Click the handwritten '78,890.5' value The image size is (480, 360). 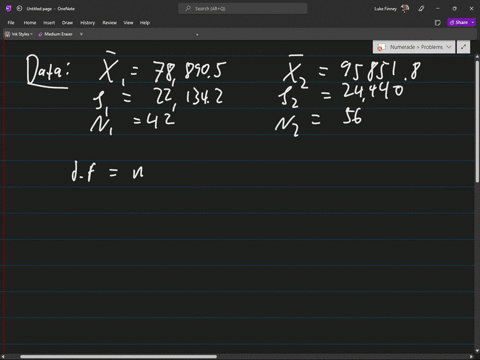189,72
